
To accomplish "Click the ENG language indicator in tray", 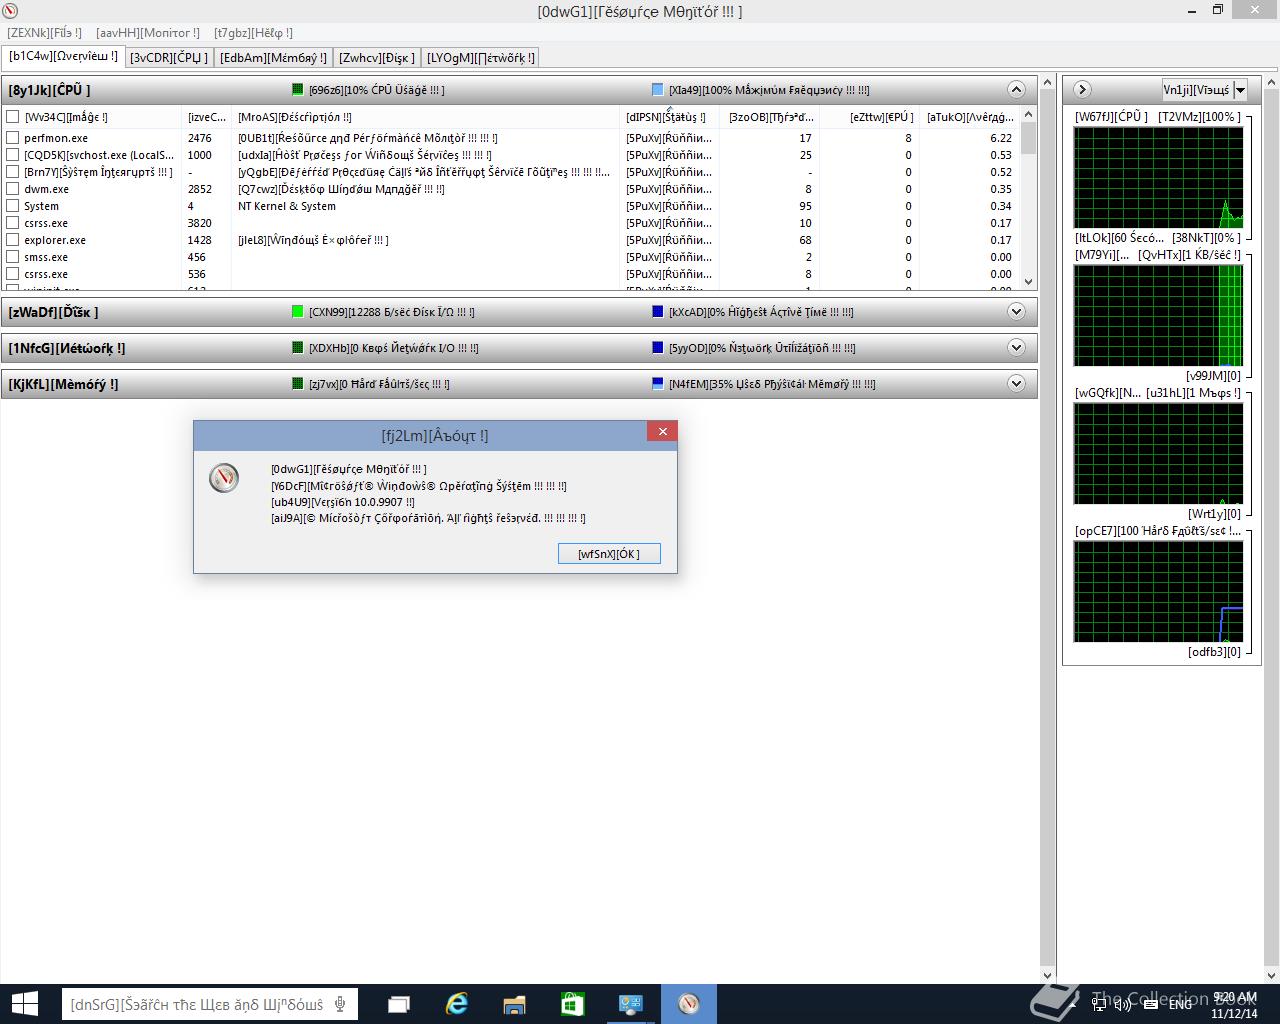I will tap(1180, 1002).
